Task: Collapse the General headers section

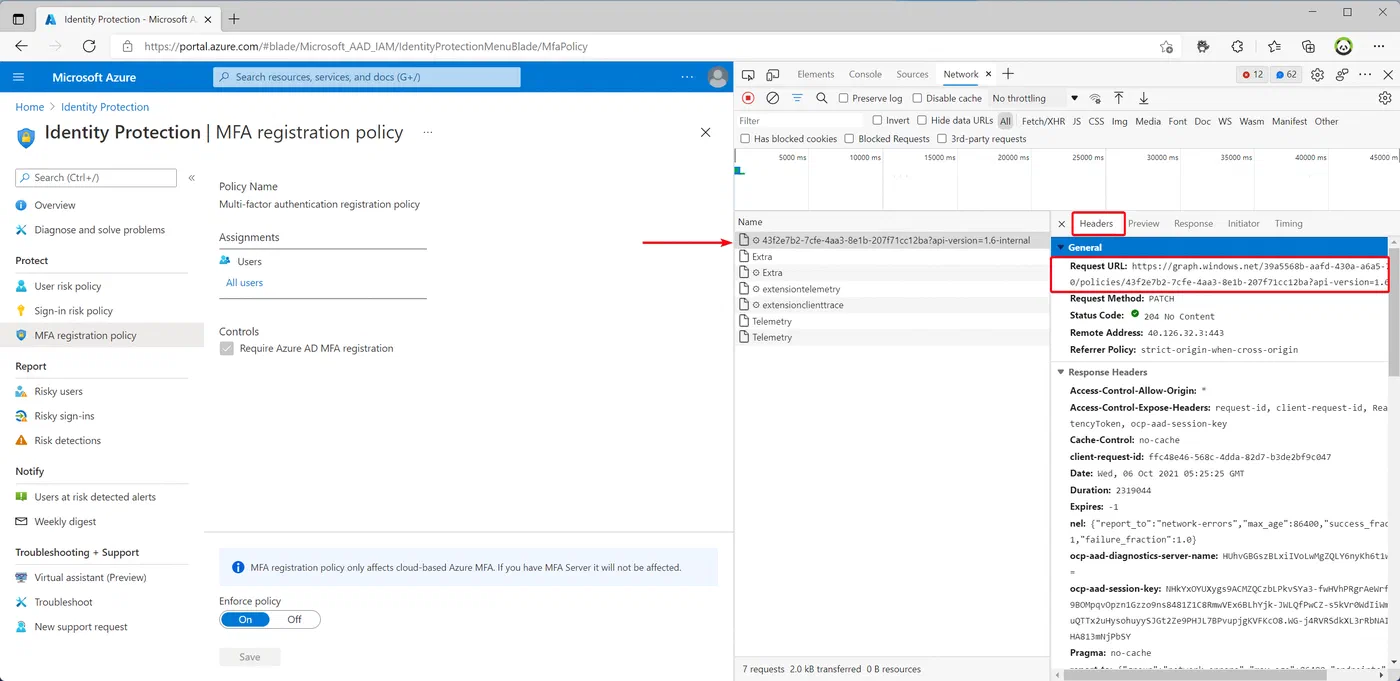Action: click(1061, 248)
